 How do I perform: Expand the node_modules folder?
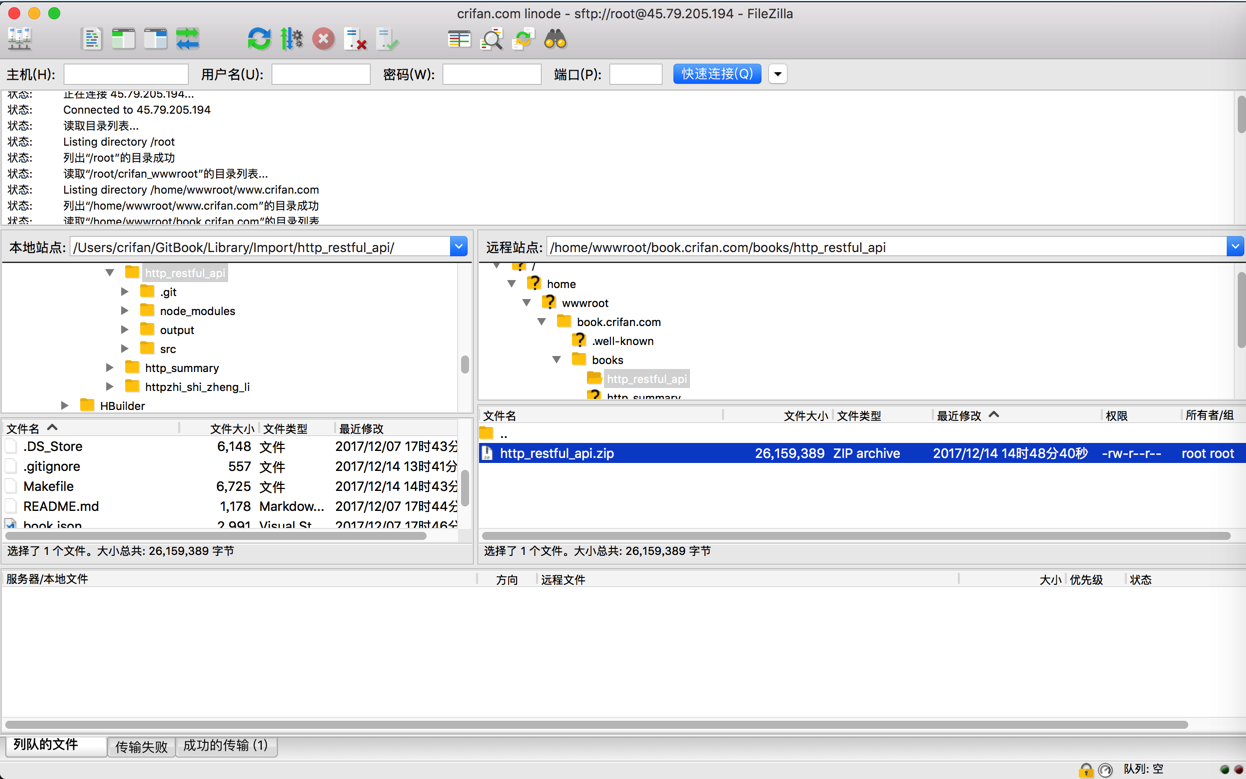[x=125, y=311]
